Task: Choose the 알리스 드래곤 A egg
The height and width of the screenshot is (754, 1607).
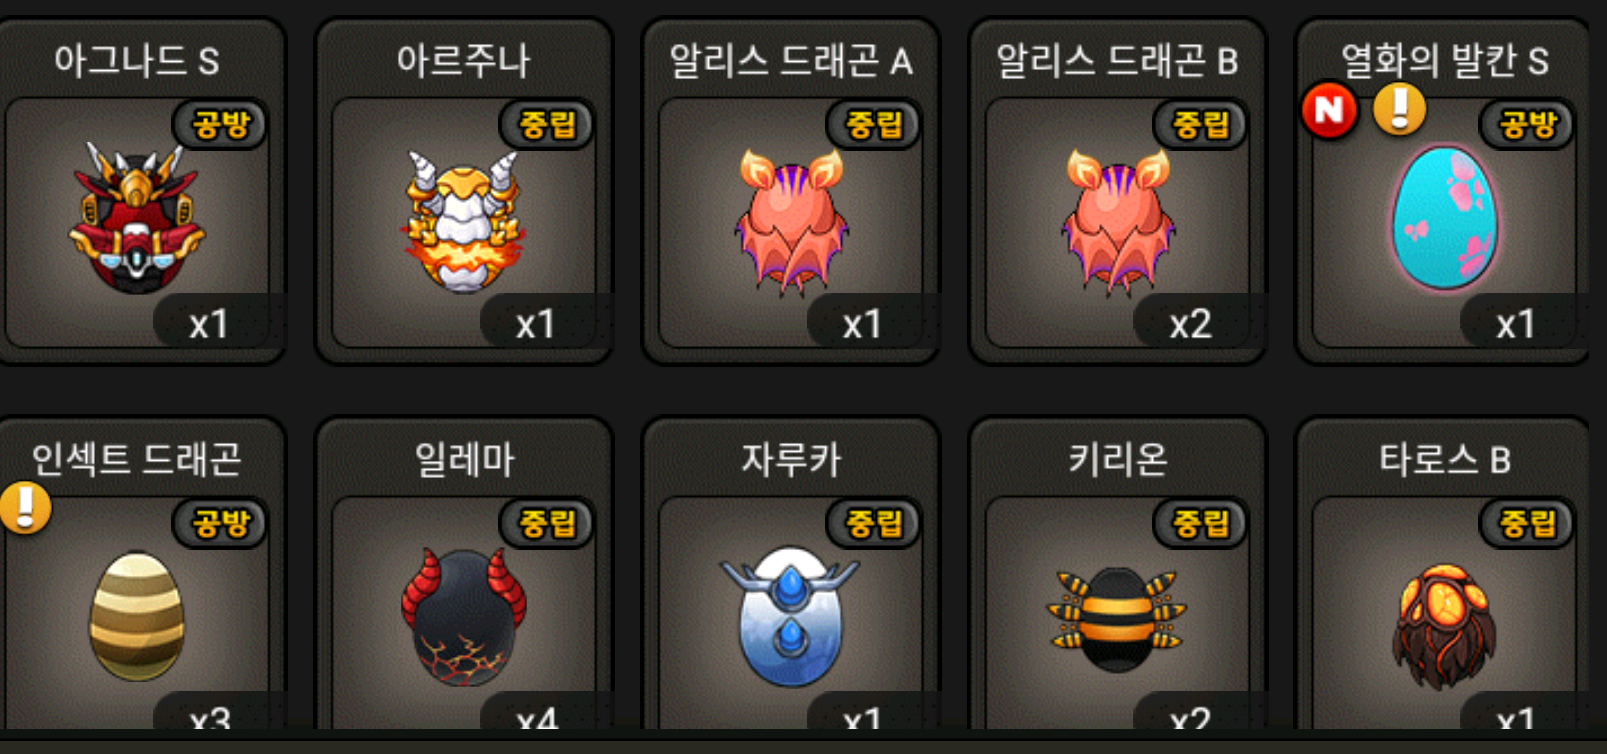Action: click(x=791, y=222)
